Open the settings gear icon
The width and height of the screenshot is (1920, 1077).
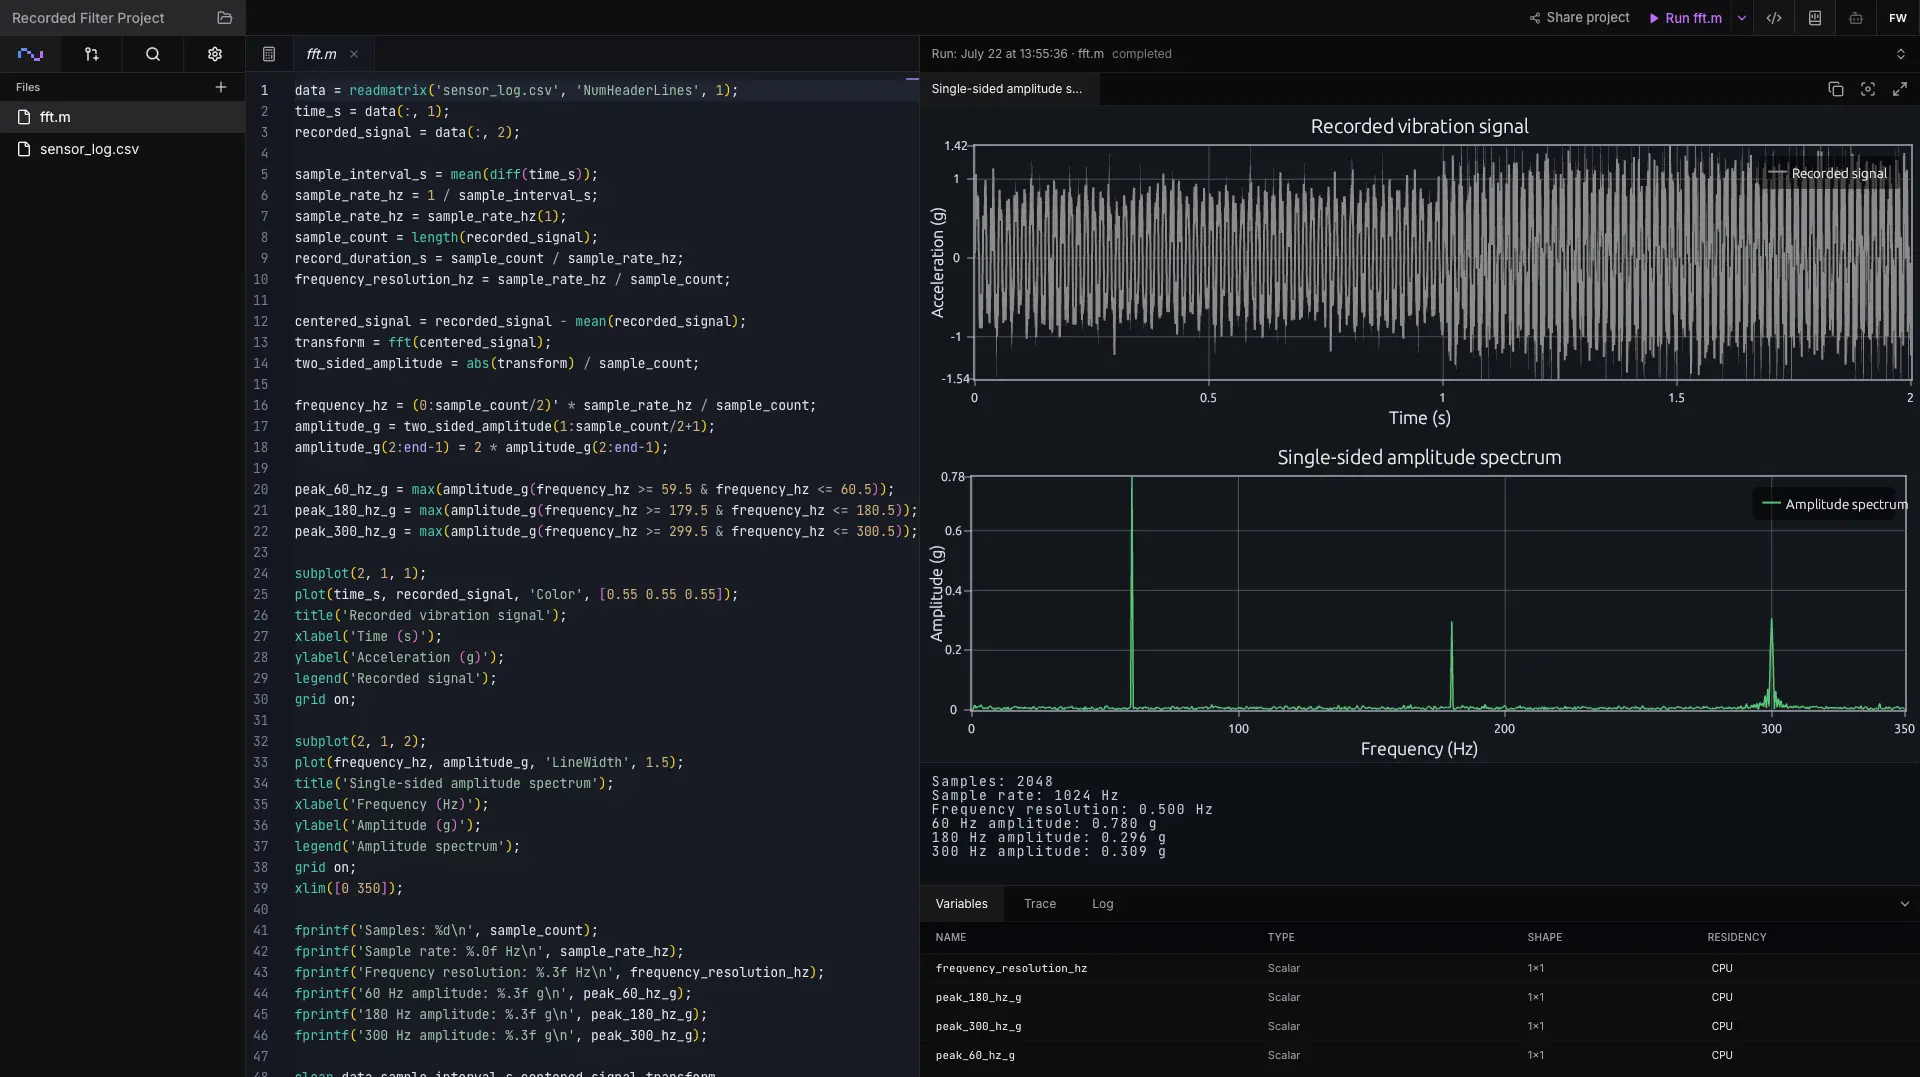(215, 54)
